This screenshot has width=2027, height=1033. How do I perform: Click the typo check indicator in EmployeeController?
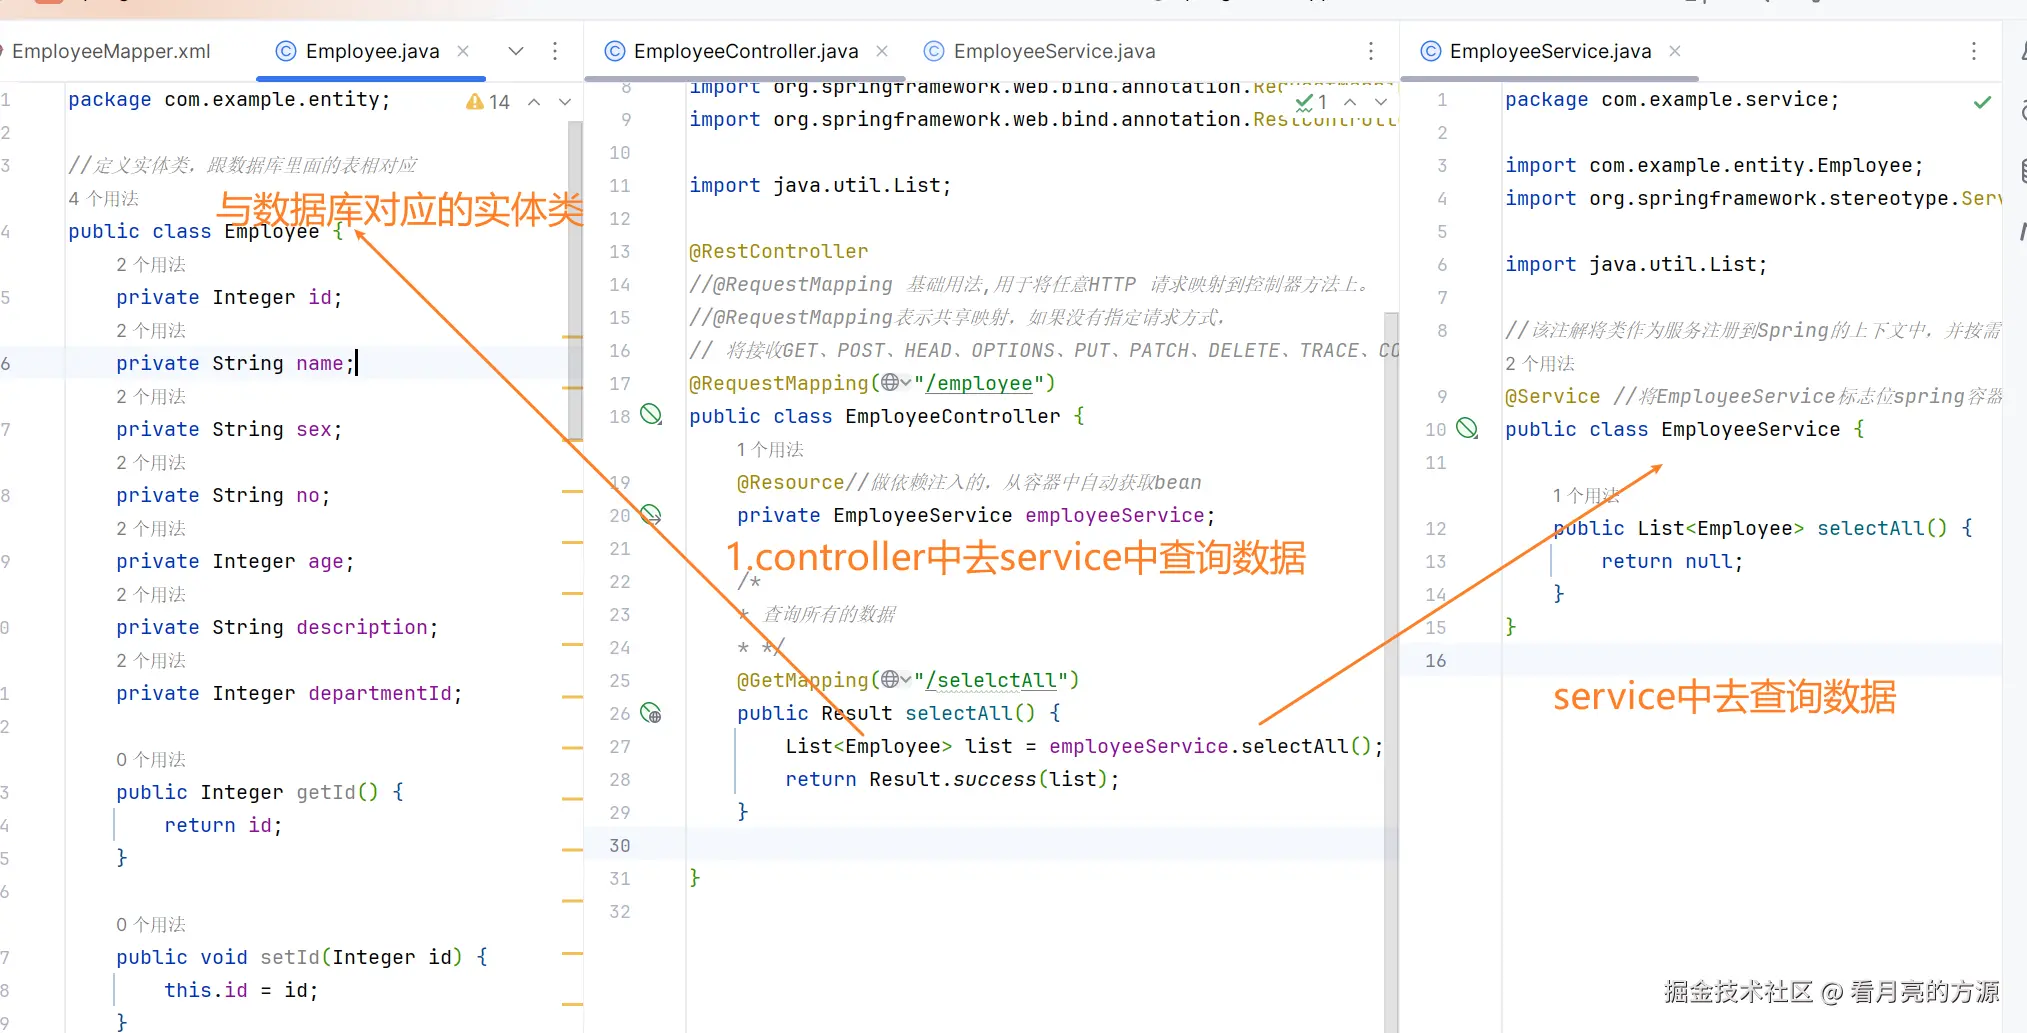pos(1311,102)
